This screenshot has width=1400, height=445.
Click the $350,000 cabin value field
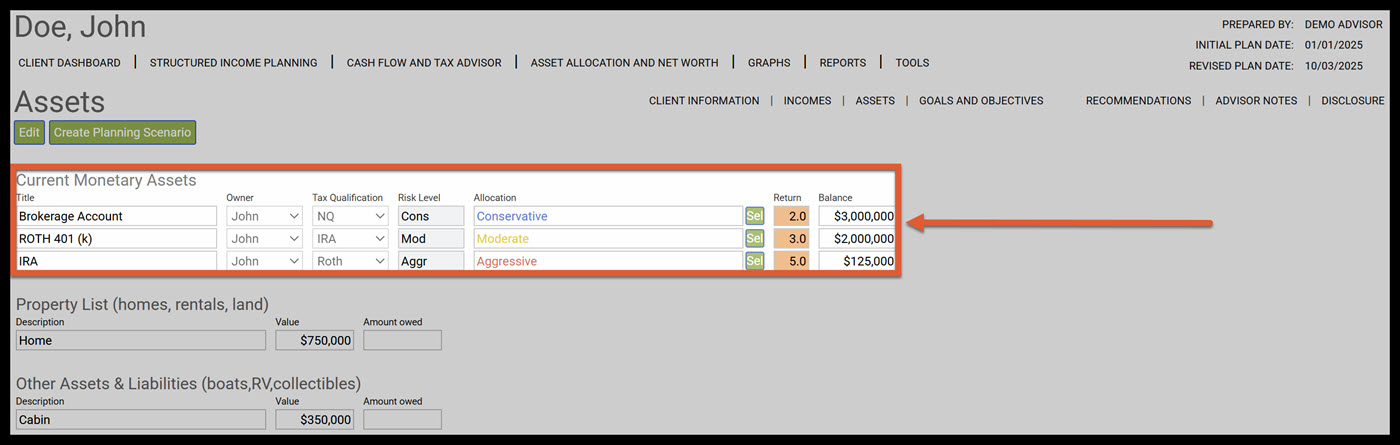pyautogui.click(x=315, y=420)
